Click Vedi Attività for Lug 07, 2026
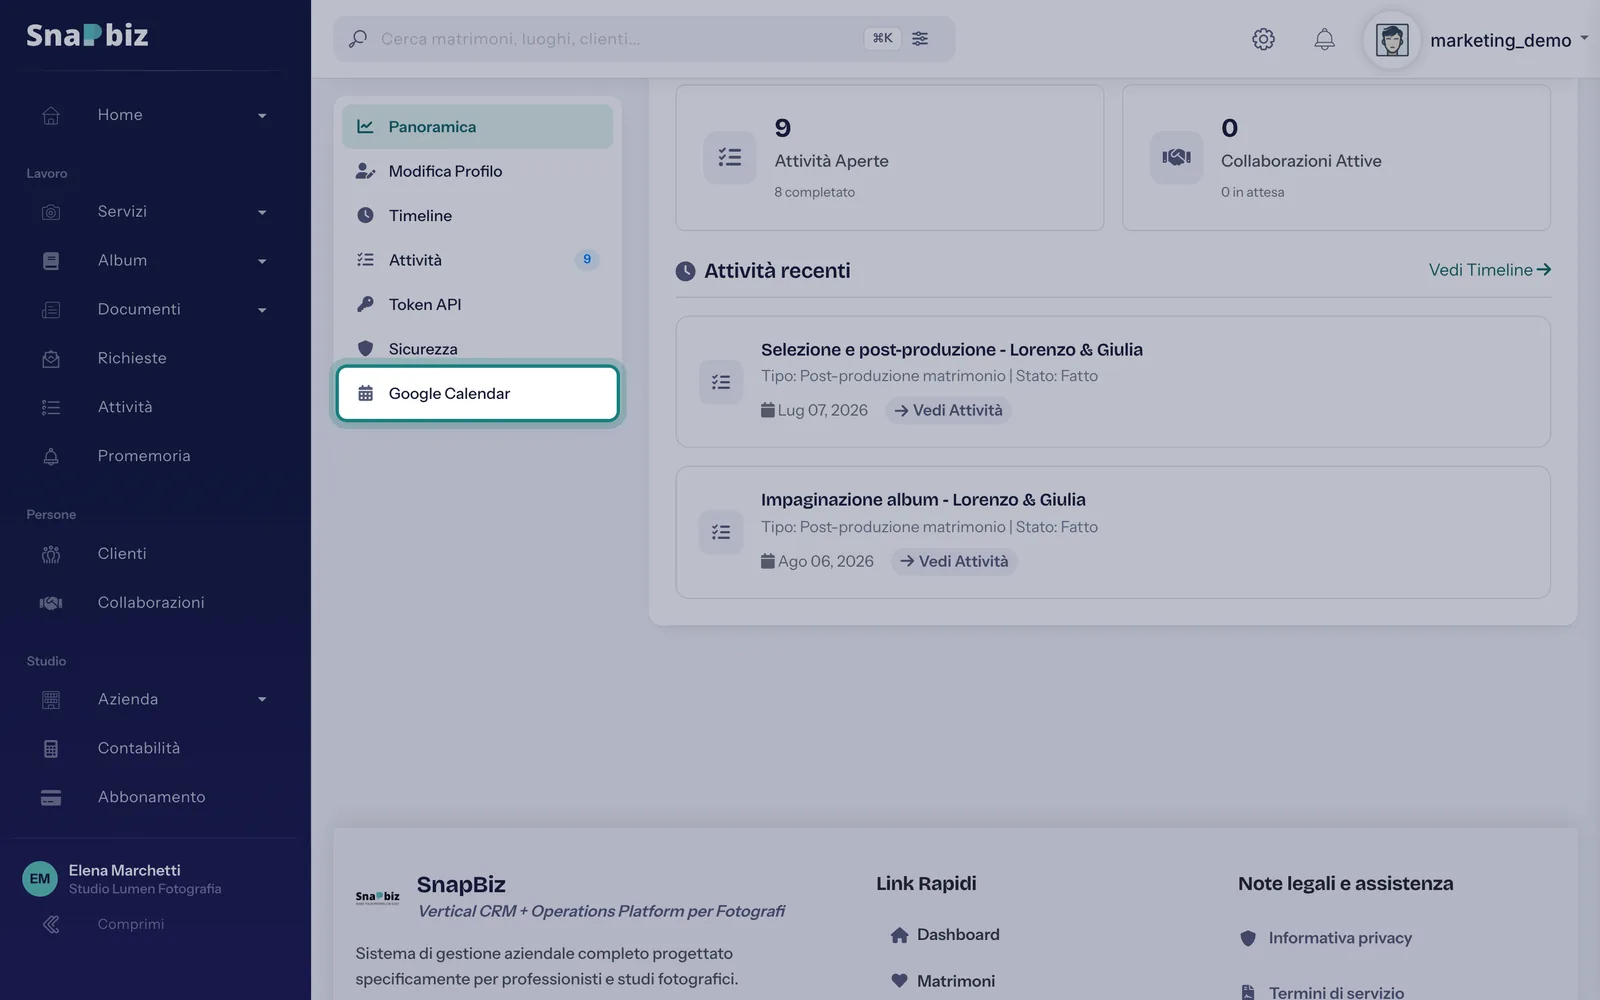The image size is (1600, 1000). 948,410
